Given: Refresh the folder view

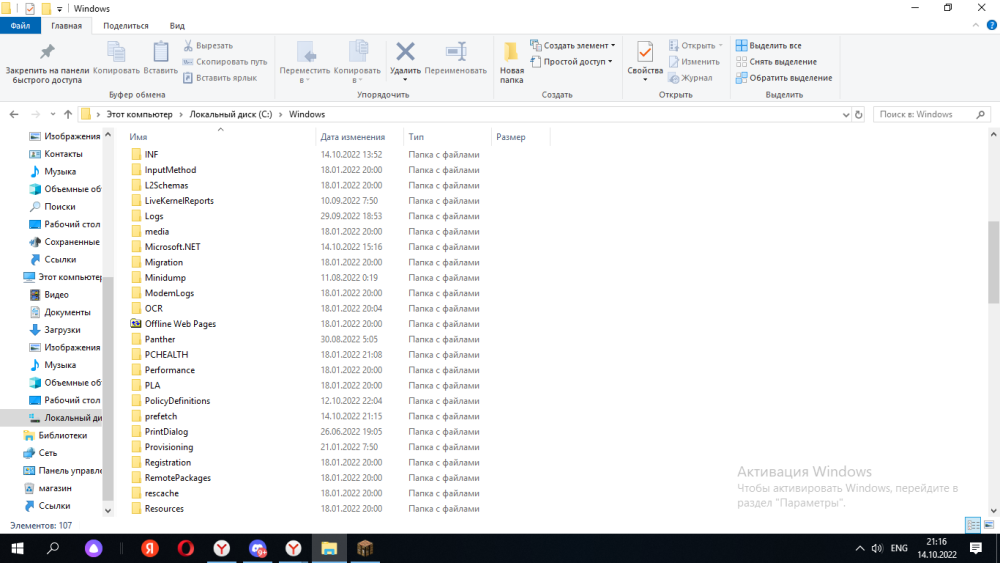Looking at the screenshot, I should click(858, 115).
